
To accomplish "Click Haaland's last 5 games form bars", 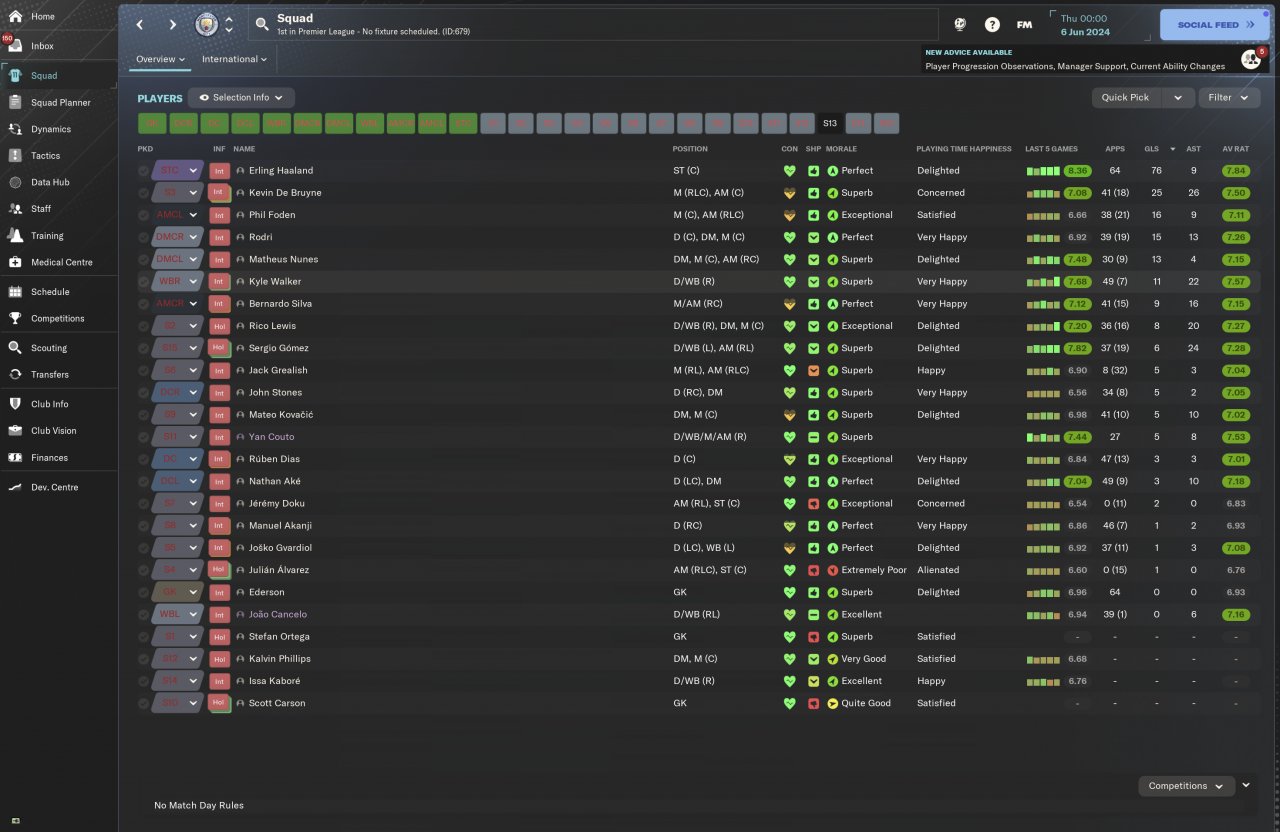I will (x=1042, y=171).
